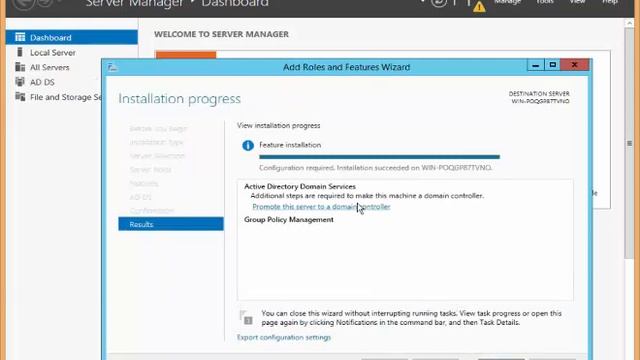Viewport: 640px width, 360px height.
Task: Select the Server Selection wizard step
Action: [x=158, y=156]
